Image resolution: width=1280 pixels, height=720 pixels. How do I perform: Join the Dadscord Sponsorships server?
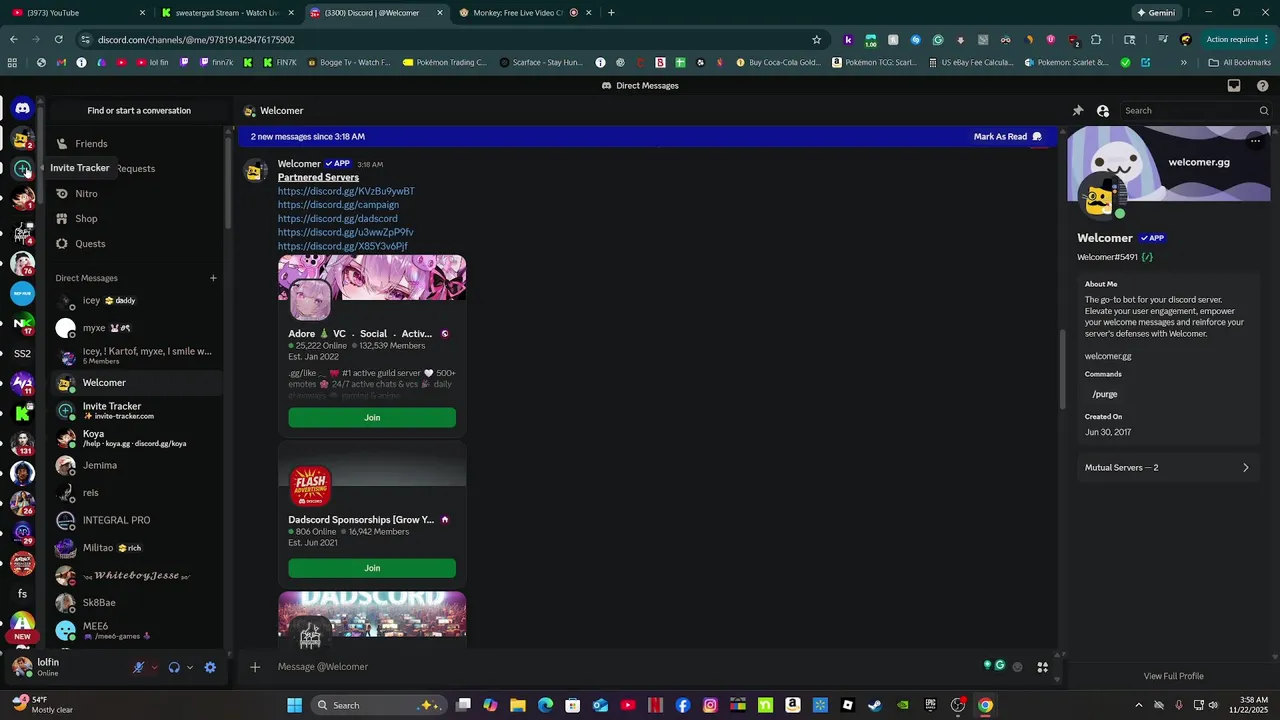point(372,568)
